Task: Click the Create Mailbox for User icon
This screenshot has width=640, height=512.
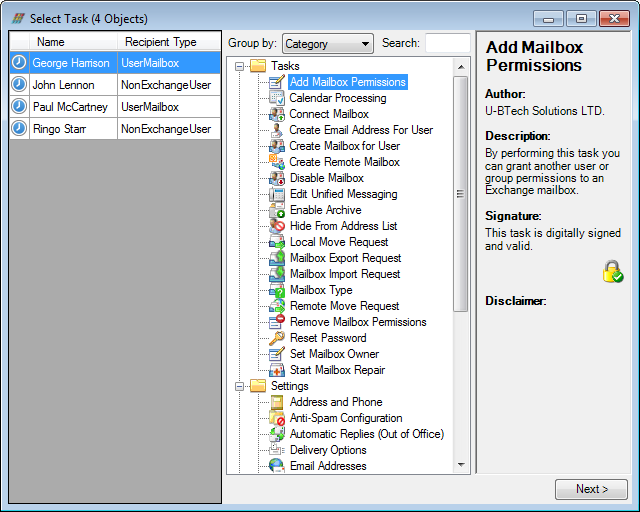Action: coord(277,146)
